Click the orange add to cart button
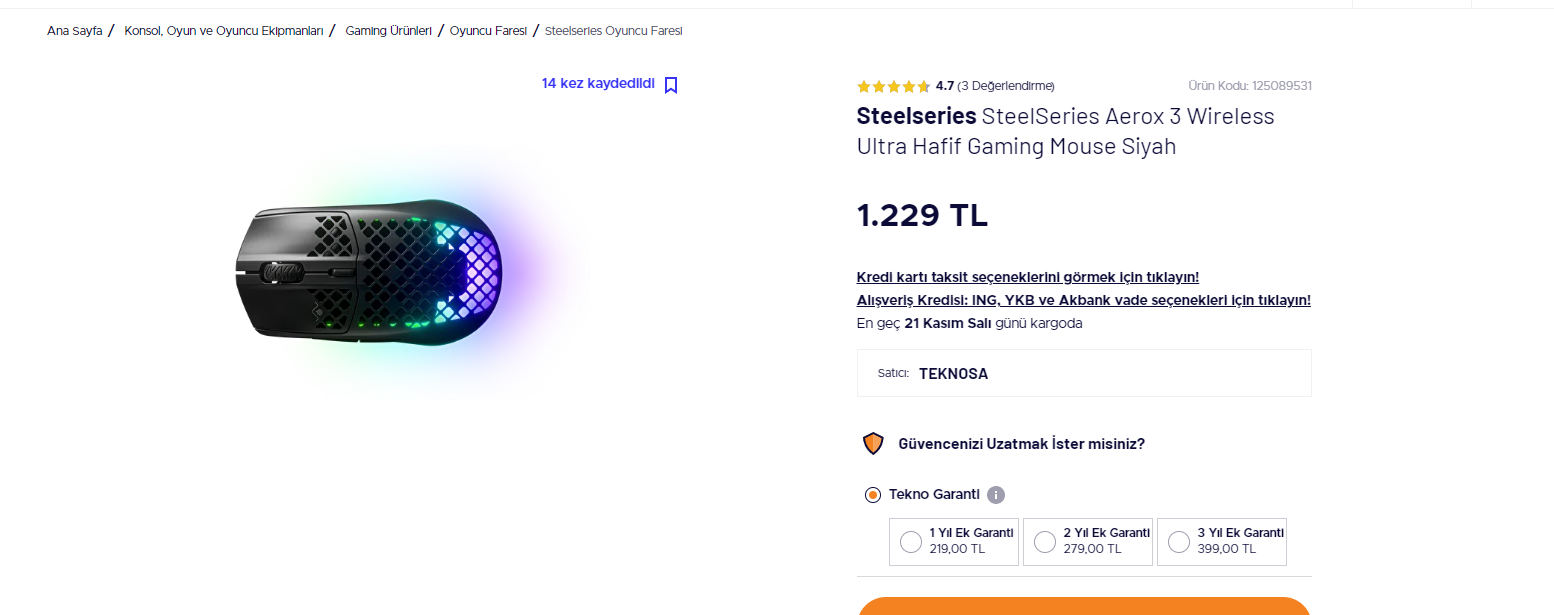This screenshot has height=615, width=1554. [1083, 606]
